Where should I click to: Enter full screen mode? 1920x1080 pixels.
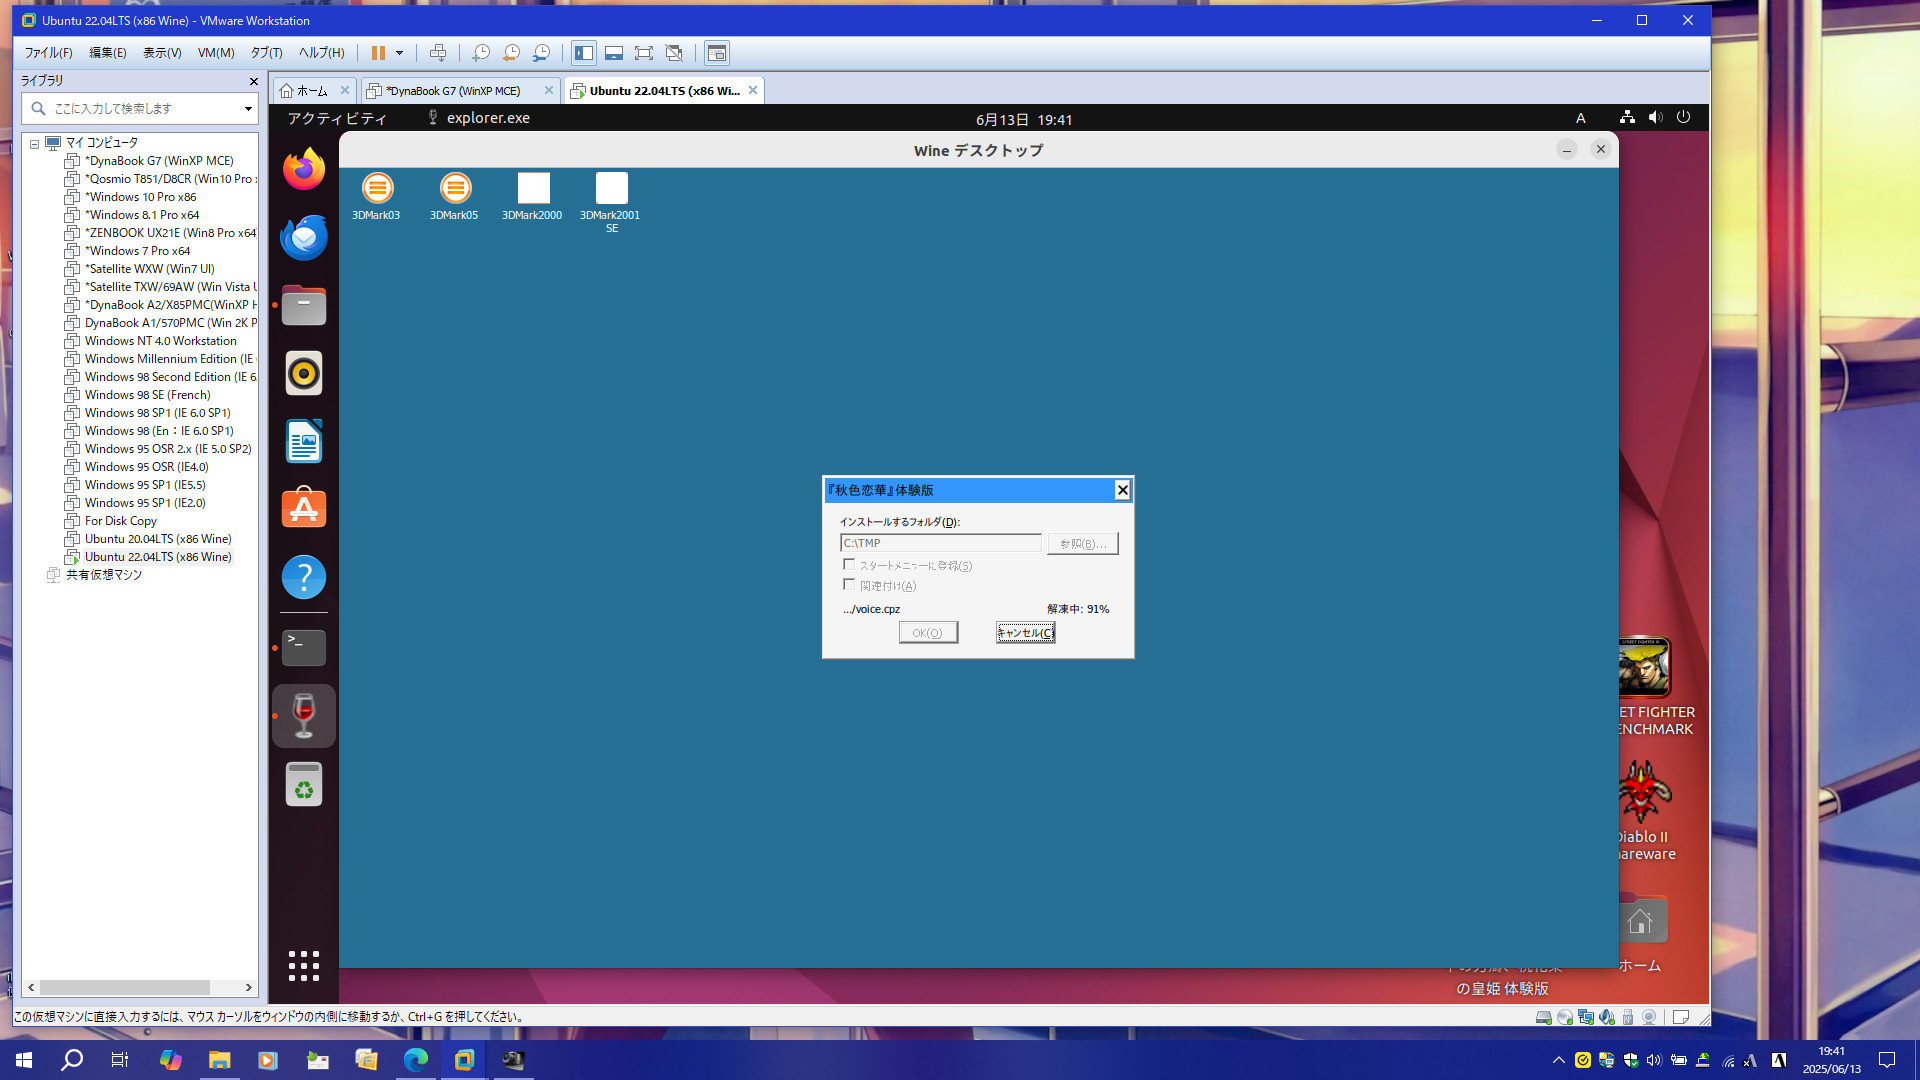(x=644, y=53)
